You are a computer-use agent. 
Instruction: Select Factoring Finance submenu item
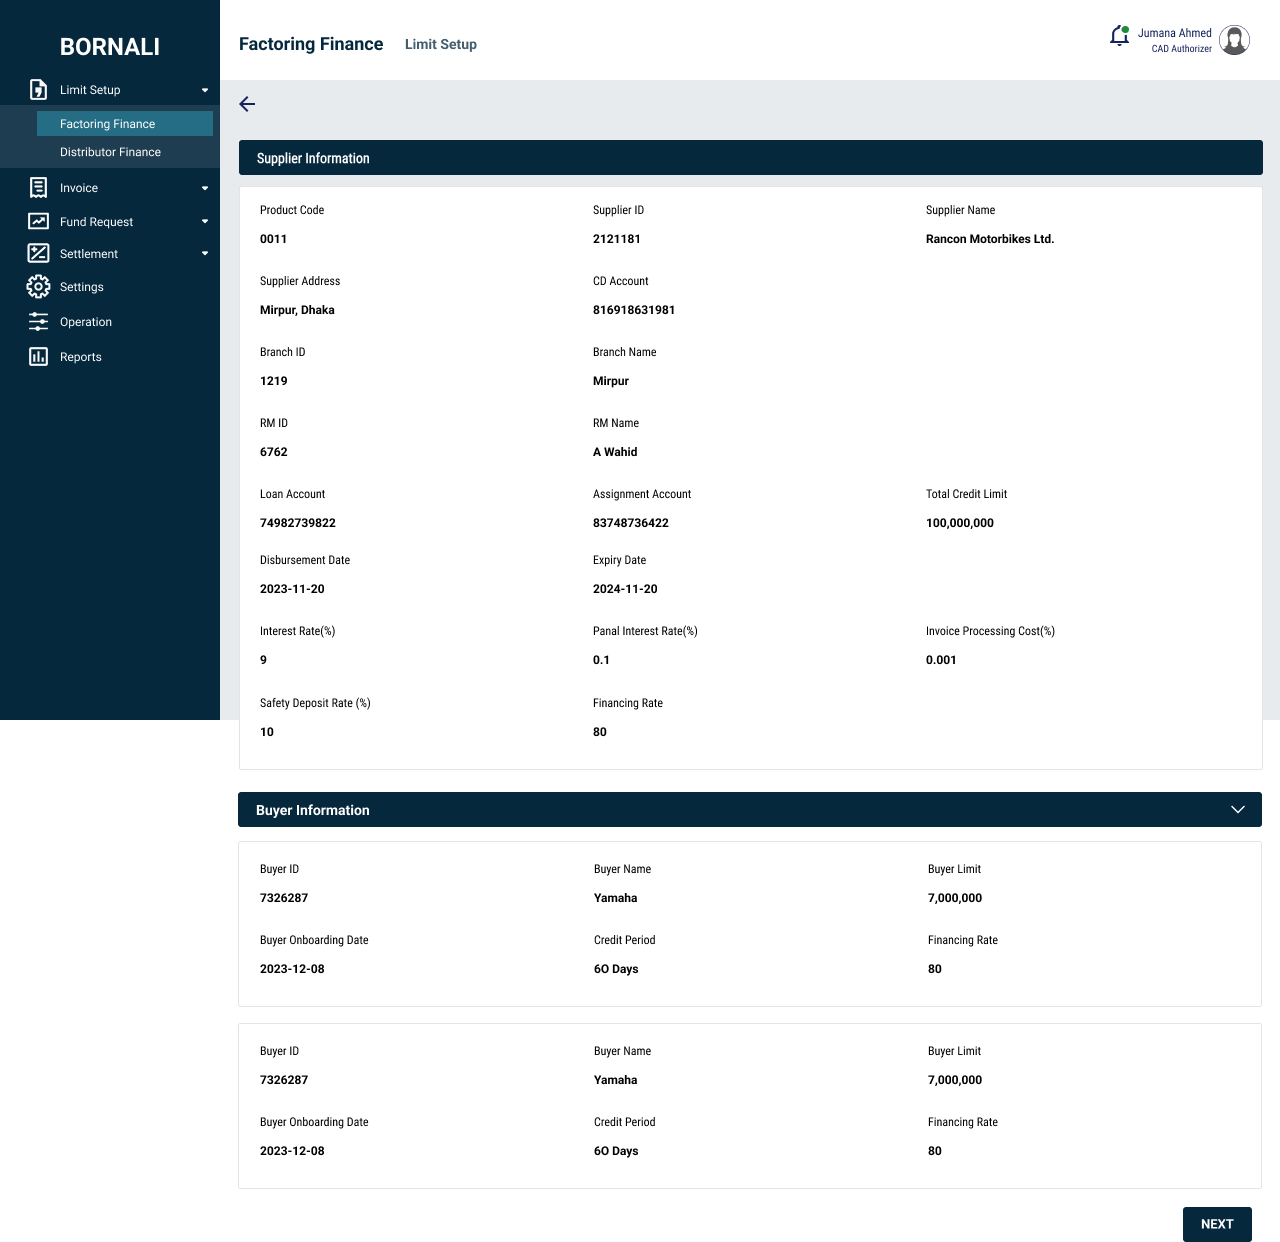[x=125, y=124]
